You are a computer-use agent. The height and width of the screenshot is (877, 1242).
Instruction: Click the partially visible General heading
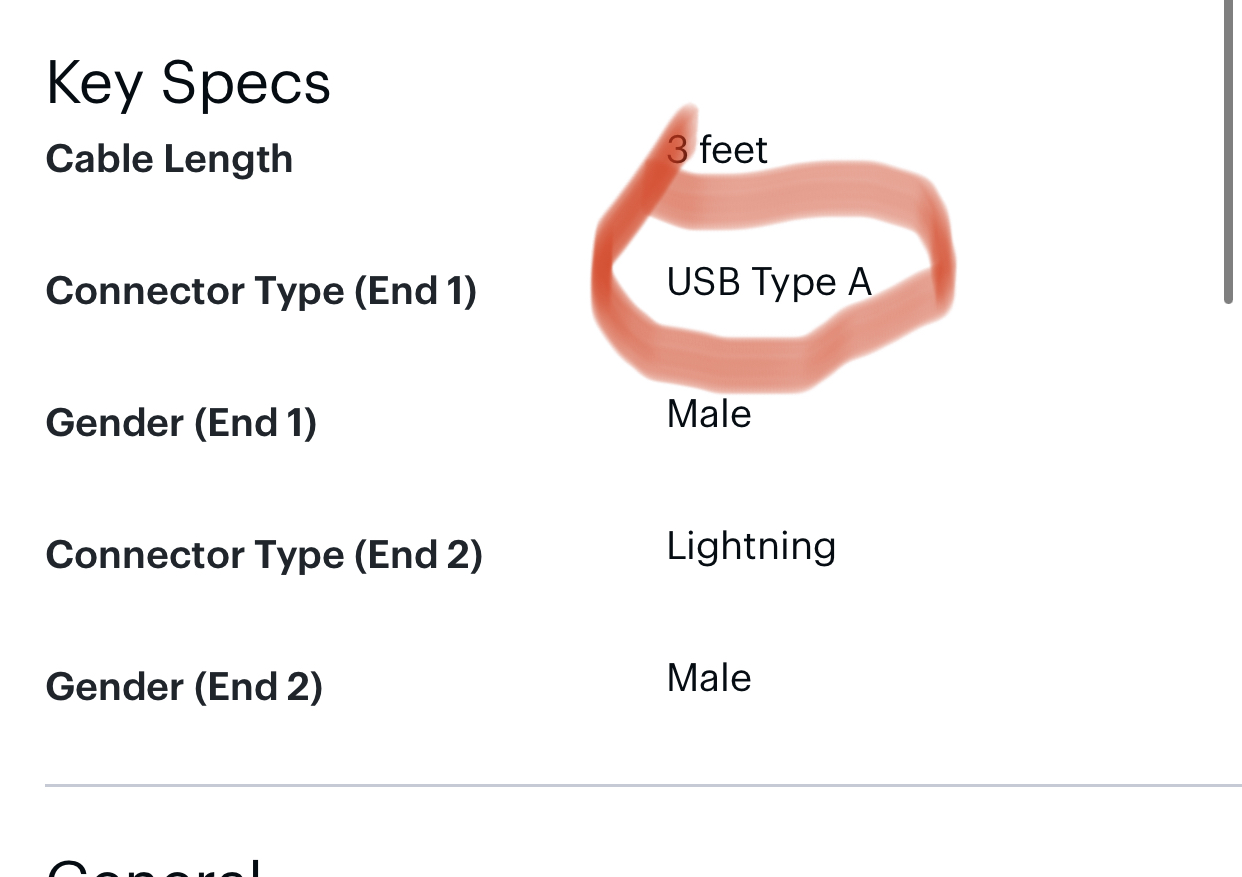point(153,866)
